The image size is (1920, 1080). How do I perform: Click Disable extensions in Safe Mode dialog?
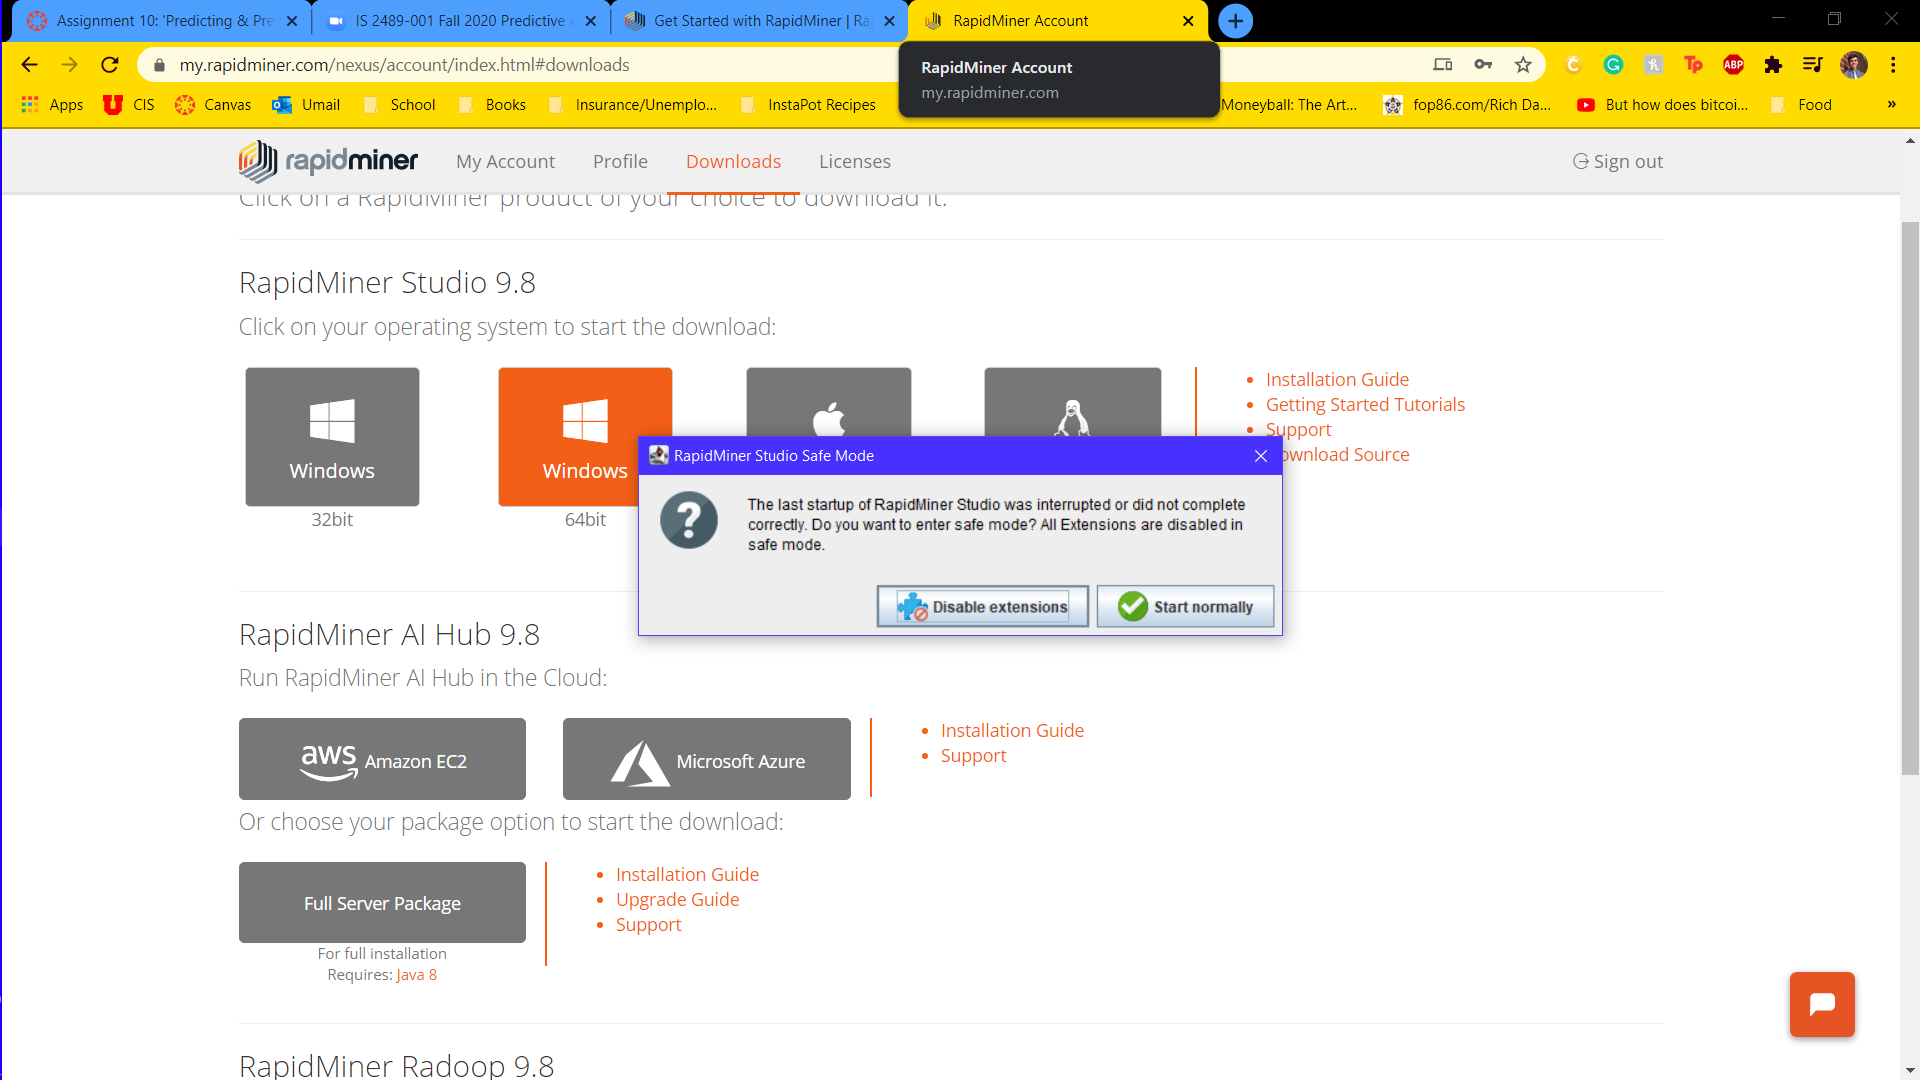983,607
